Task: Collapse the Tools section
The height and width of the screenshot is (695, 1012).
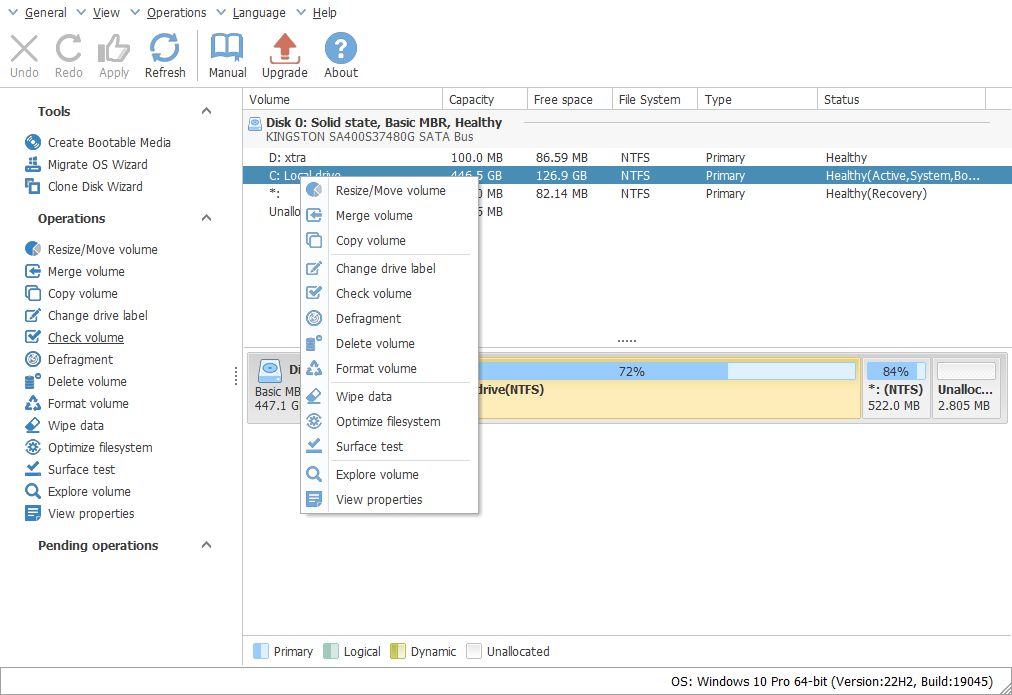Action: tap(205, 111)
